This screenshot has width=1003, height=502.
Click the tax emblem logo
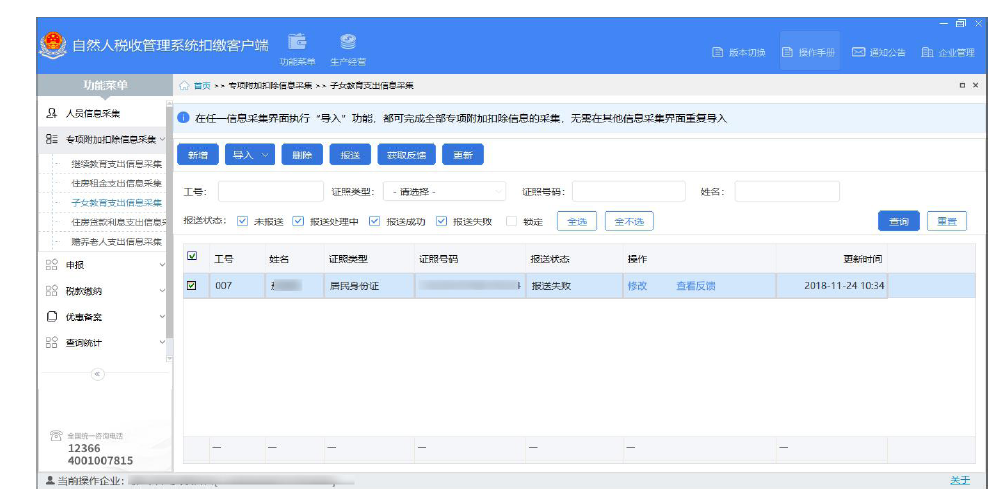(x=52, y=45)
